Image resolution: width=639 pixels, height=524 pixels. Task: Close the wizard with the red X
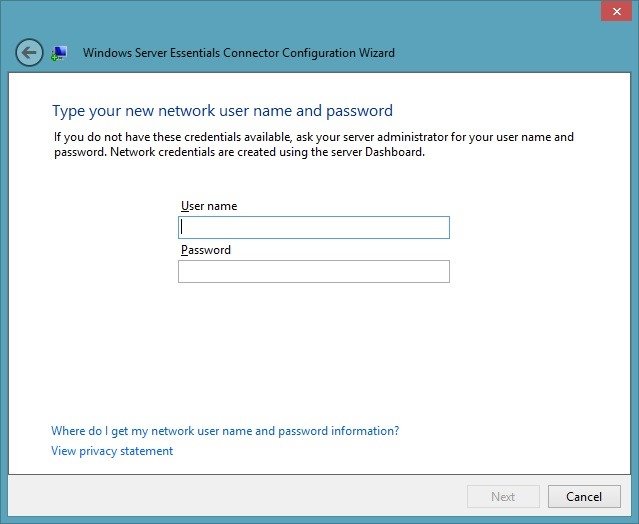click(617, 11)
